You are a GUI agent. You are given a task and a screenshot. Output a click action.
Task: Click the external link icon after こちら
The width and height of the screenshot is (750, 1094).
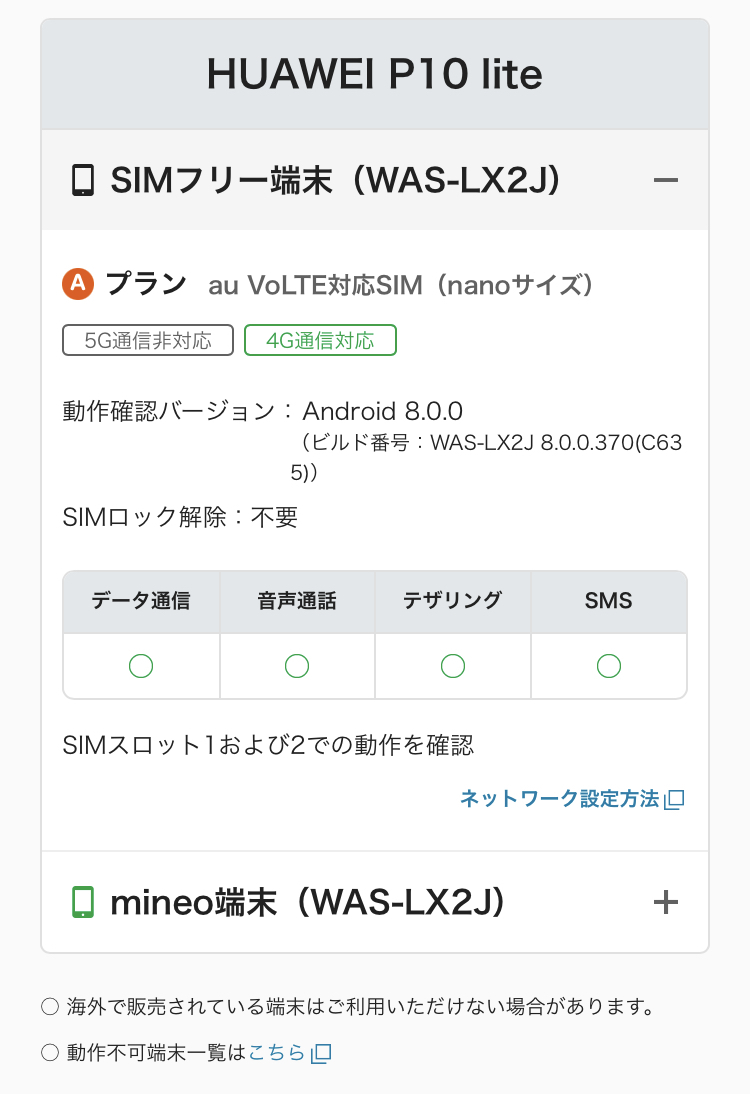click(321, 1053)
